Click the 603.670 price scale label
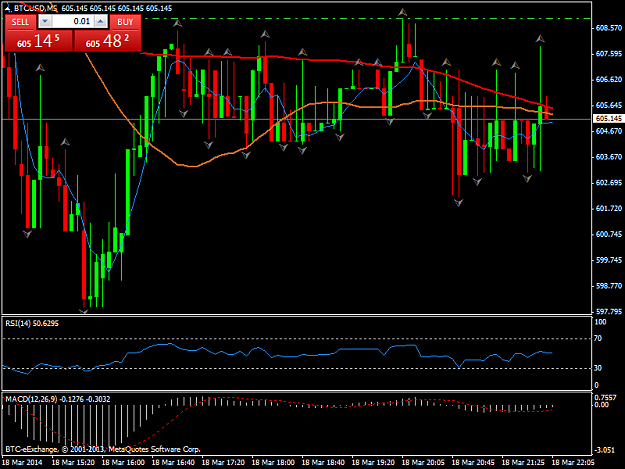The width and height of the screenshot is (625, 469). 609,157
